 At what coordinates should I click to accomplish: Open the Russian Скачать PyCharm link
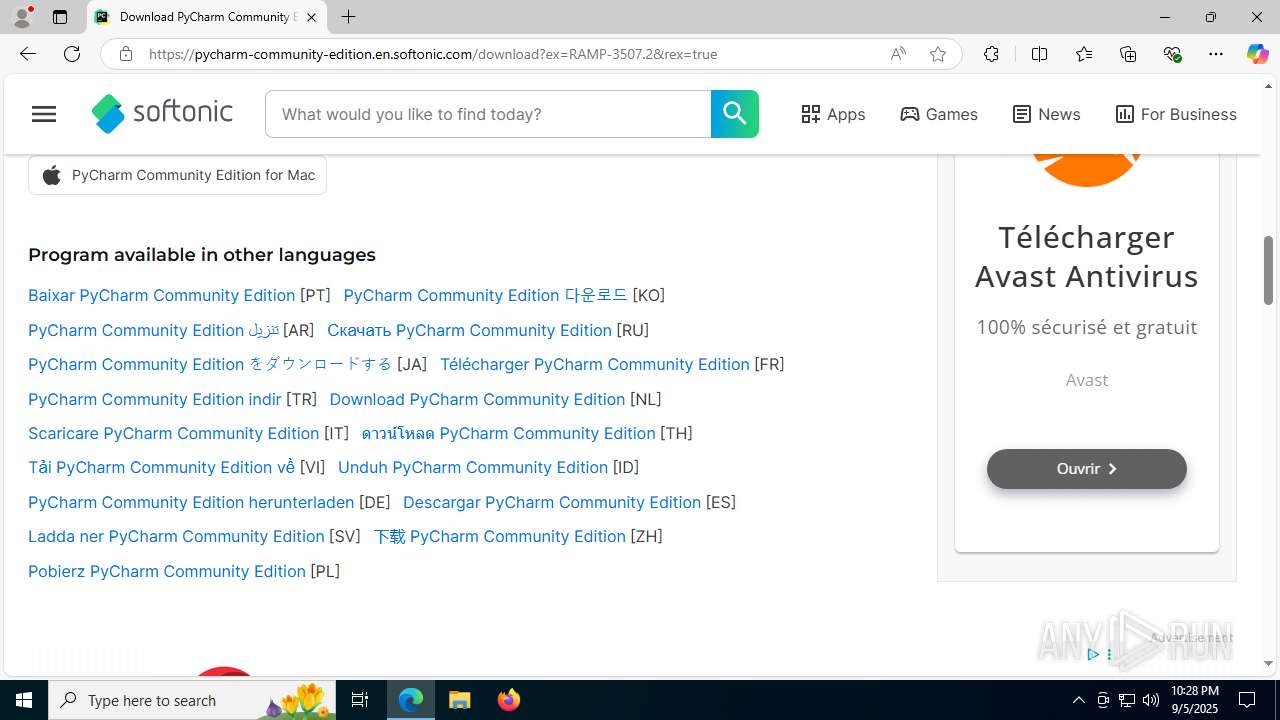click(469, 330)
